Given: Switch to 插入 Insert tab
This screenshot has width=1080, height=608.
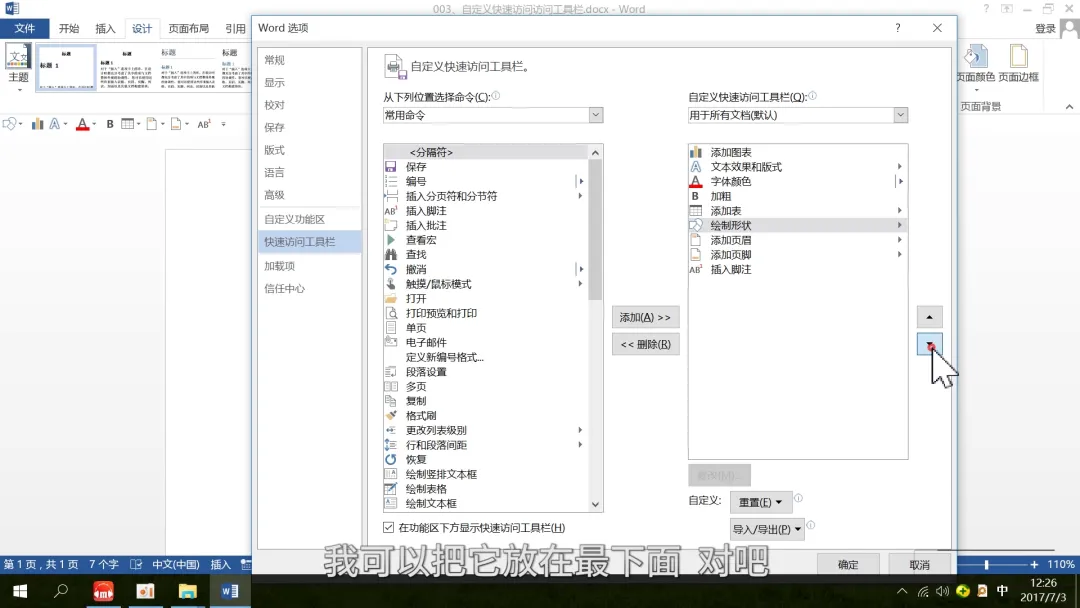Looking at the screenshot, I should point(105,28).
